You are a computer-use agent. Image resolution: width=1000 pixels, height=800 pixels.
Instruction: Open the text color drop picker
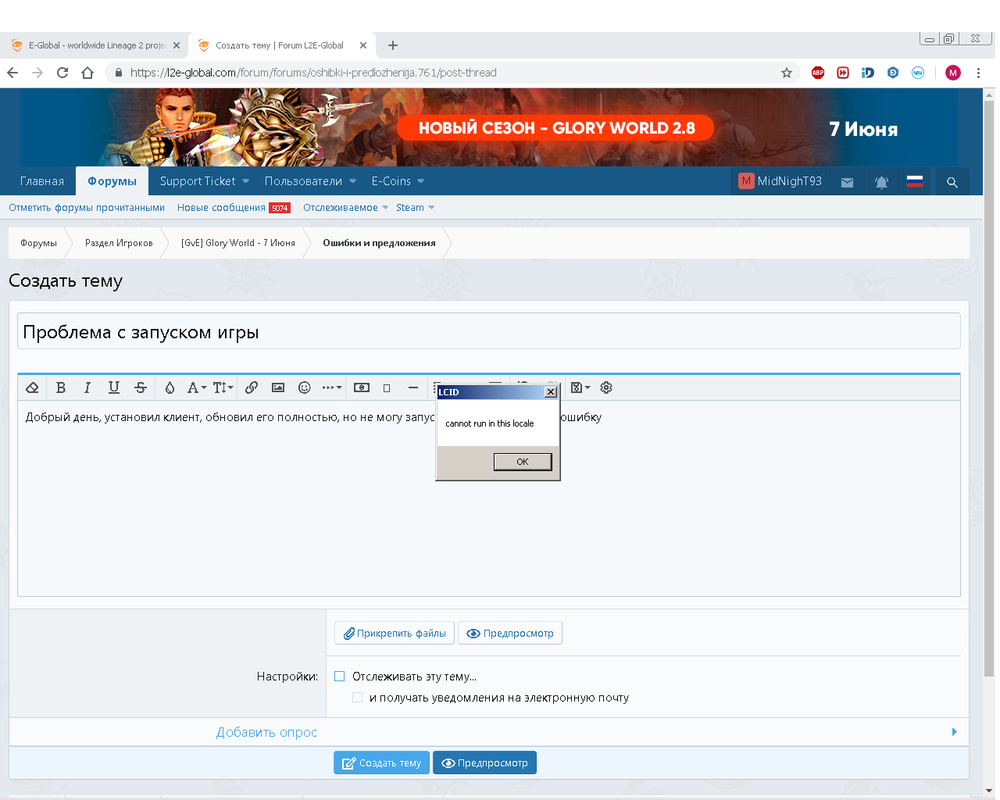(169, 388)
